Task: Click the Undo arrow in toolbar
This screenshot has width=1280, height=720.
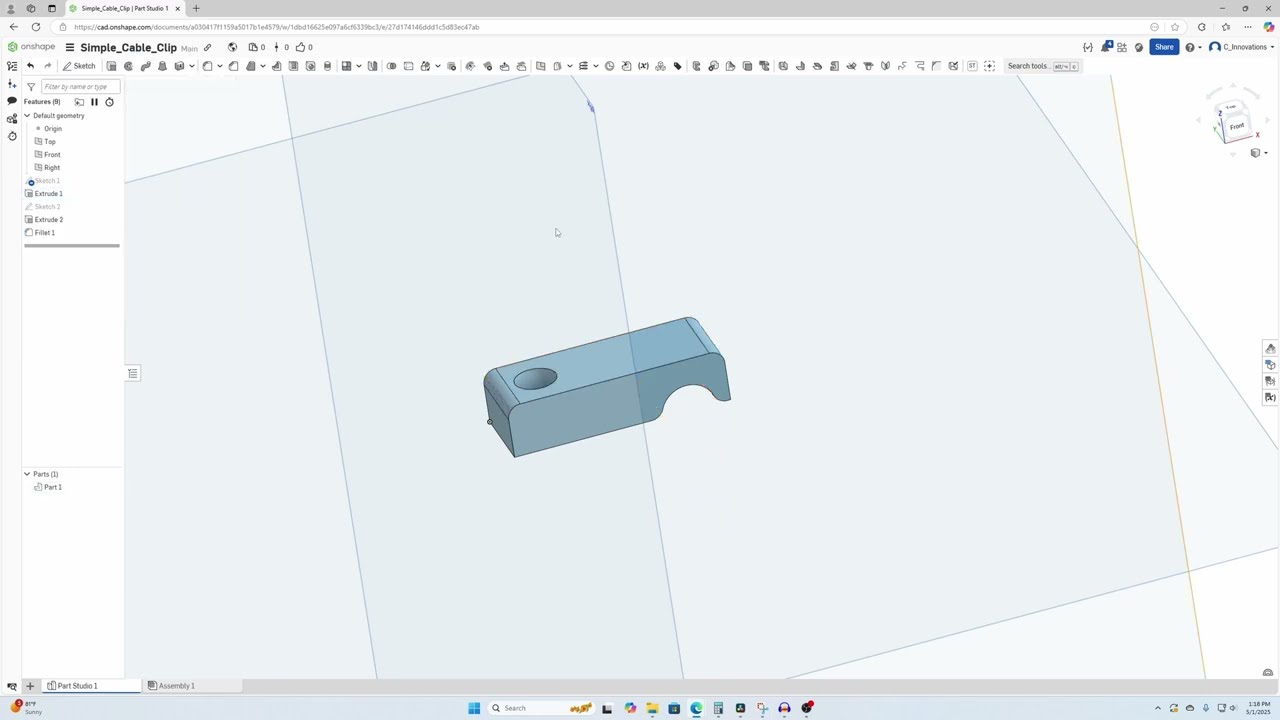Action: 30,66
